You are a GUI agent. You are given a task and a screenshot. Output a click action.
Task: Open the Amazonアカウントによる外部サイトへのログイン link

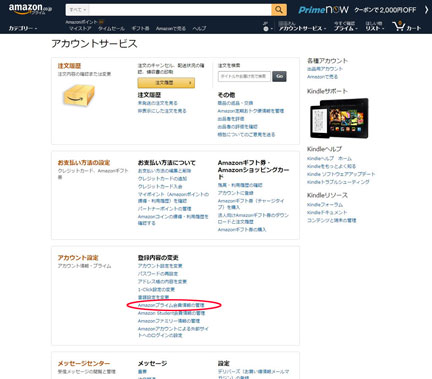(173, 332)
